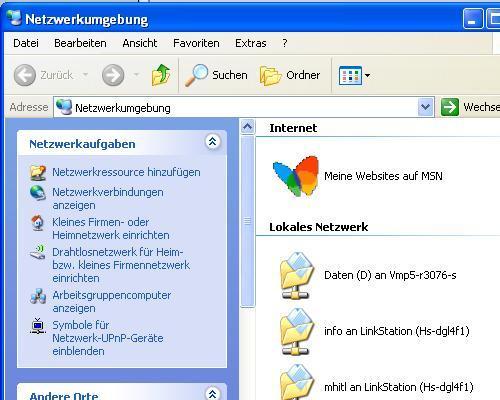Select info an LinkStation network folder
Image resolution: width=500 pixels, height=400 pixels.
tap(374, 331)
